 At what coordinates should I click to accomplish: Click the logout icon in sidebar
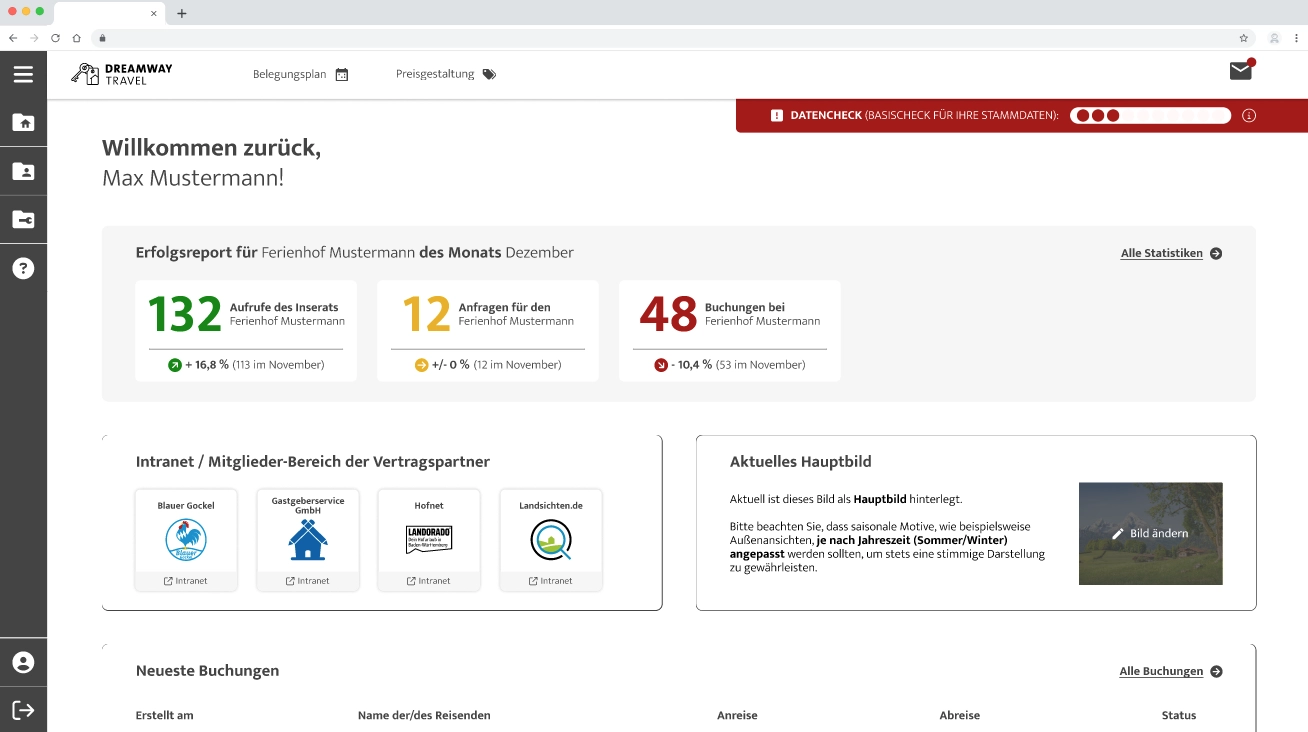(23, 710)
